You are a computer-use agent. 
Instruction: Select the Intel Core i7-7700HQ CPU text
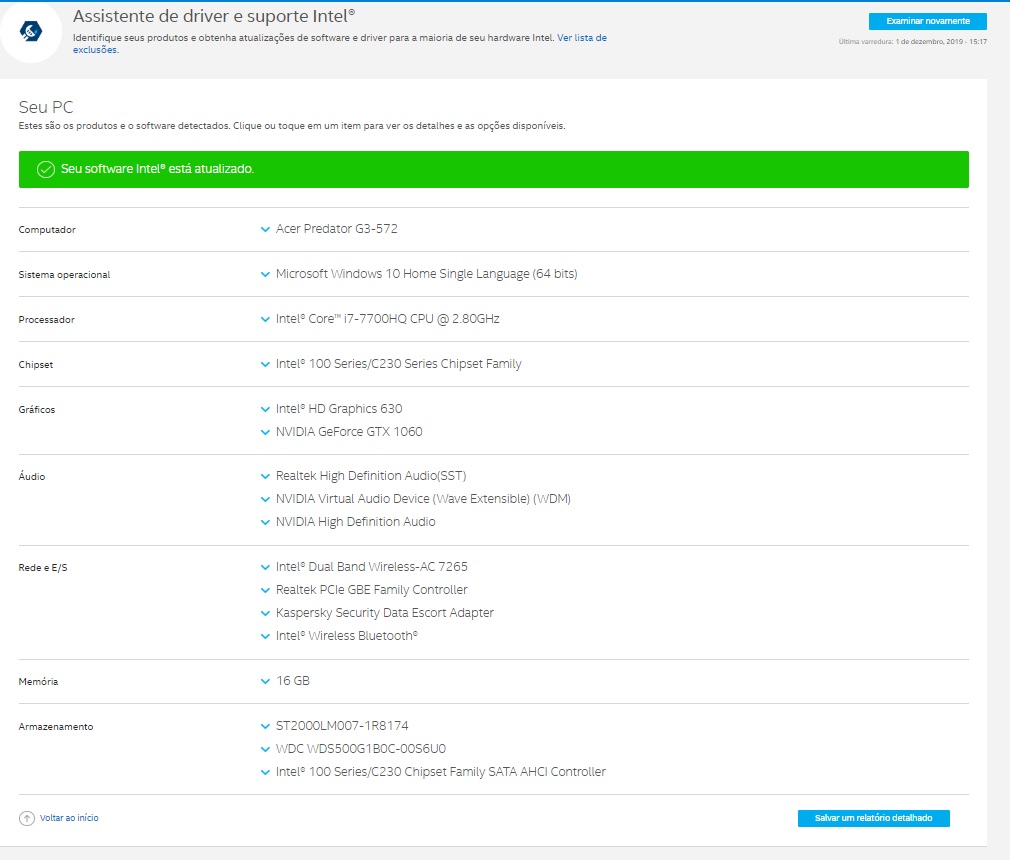coord(388,319)
